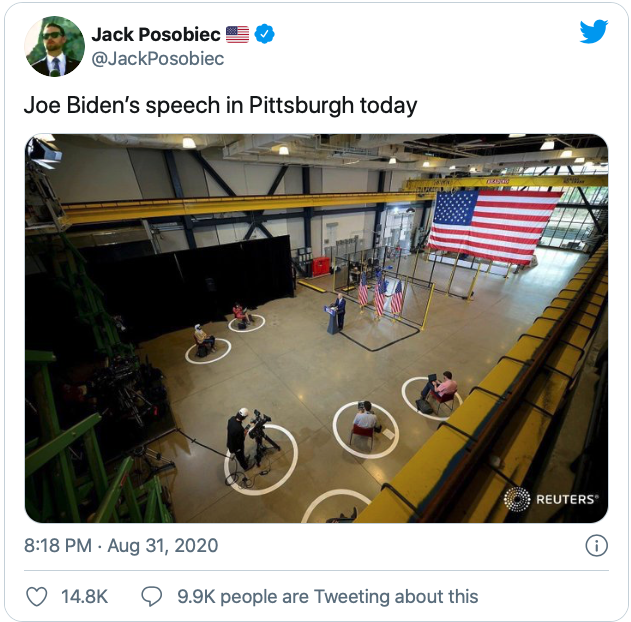Click the REUTERS text watermark
This screenshot has width=631, height=622.
[566, 499]
